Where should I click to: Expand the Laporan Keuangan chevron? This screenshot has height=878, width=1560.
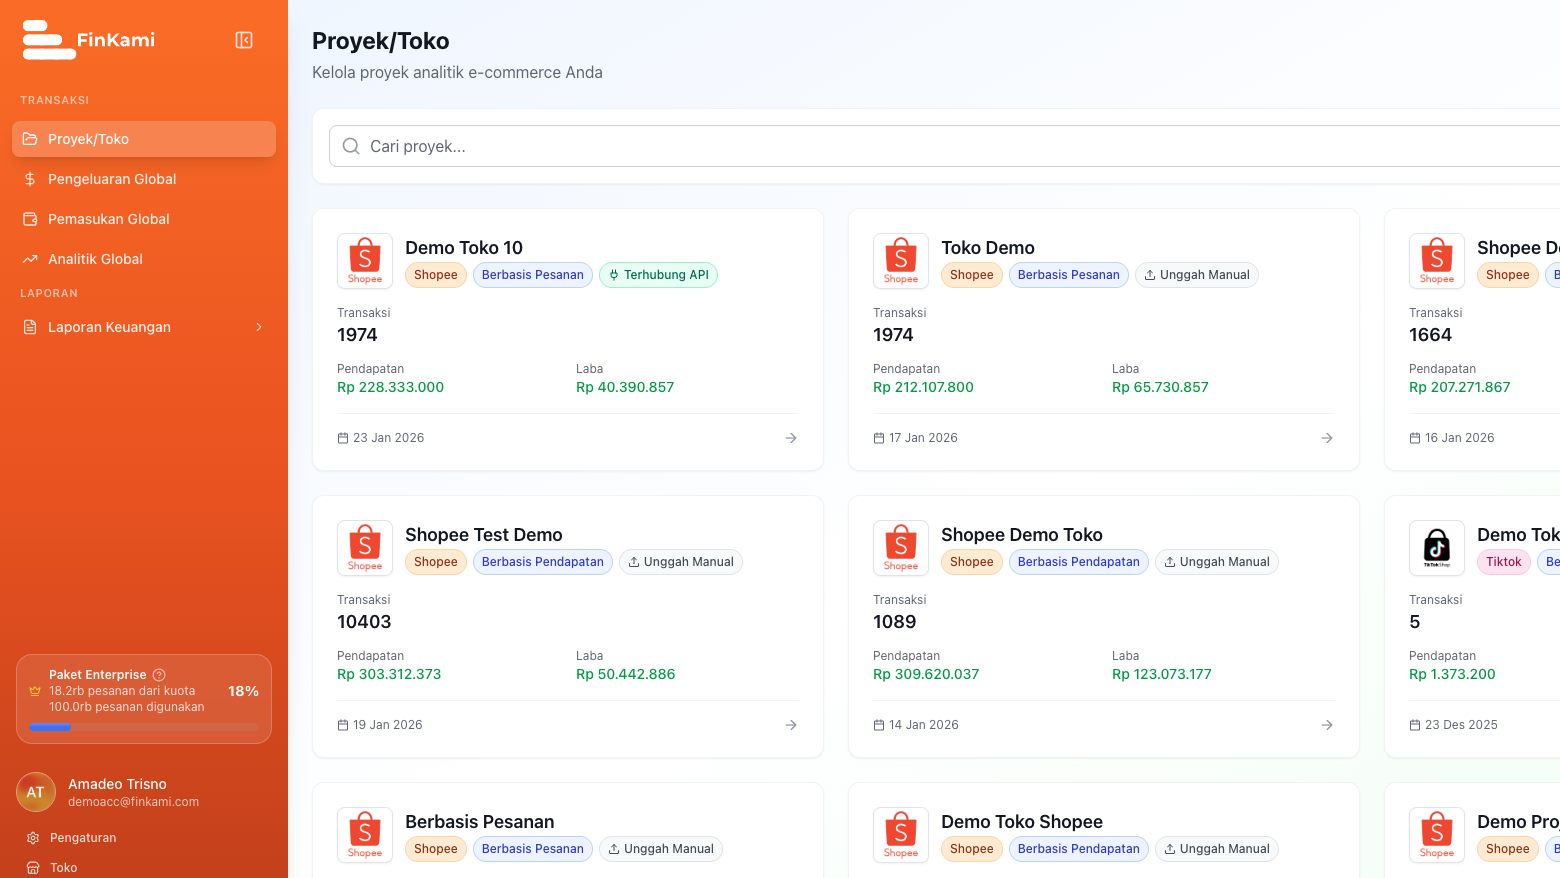[x=259, y=327]
